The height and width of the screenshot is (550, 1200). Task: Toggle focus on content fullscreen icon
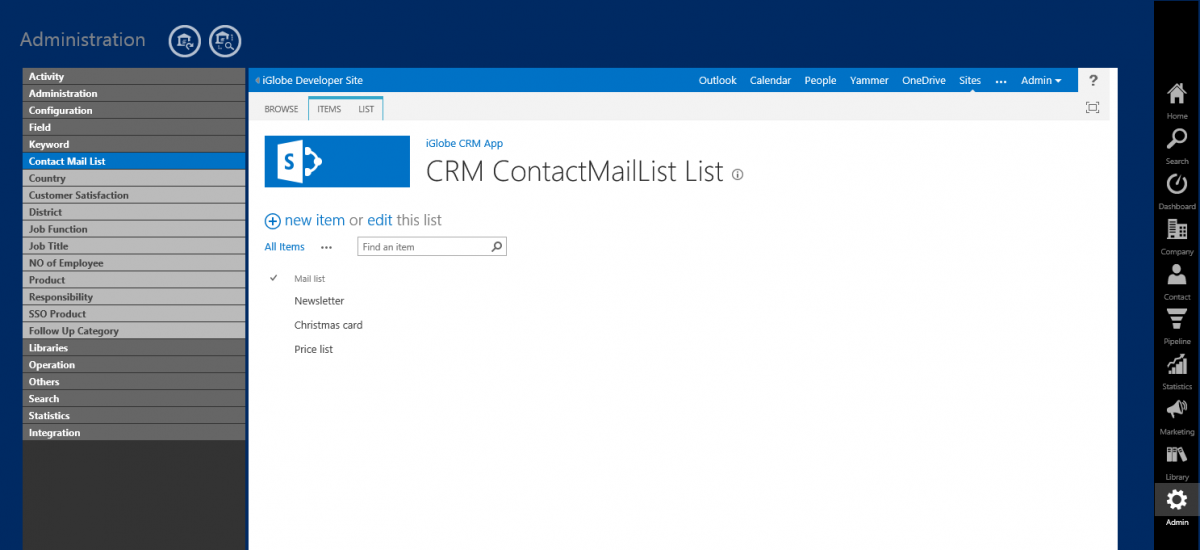[1092, 108]
